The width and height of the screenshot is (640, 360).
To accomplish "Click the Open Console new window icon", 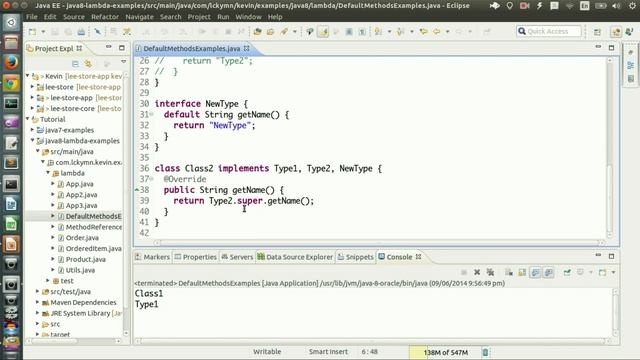I will click(602, 272).
